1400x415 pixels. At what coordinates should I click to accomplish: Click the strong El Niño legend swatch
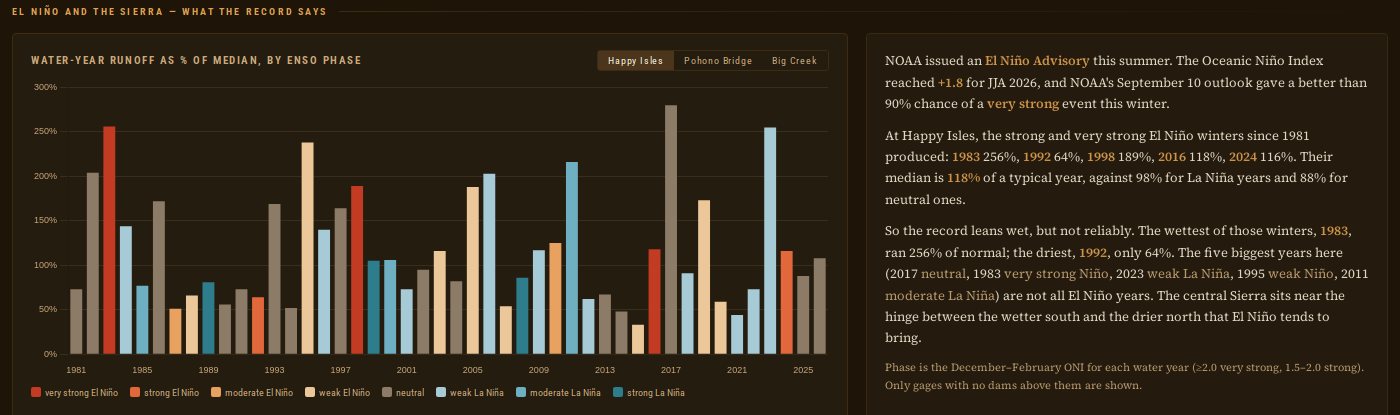point(137,393)
